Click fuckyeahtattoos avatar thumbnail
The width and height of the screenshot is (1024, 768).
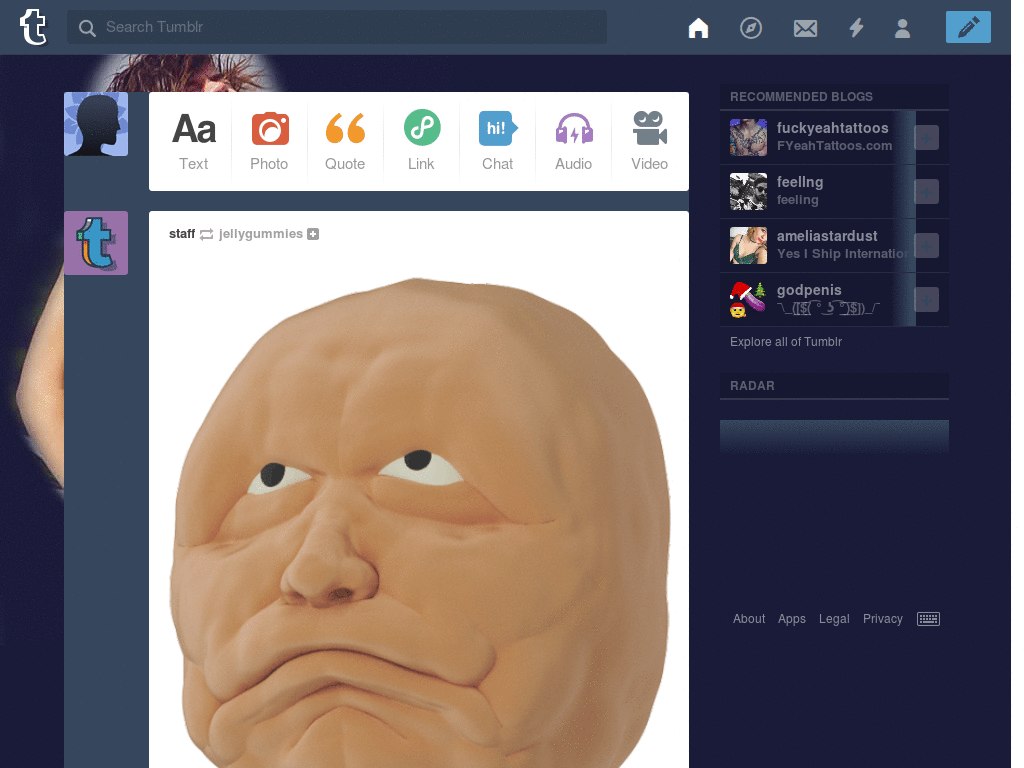748,137
